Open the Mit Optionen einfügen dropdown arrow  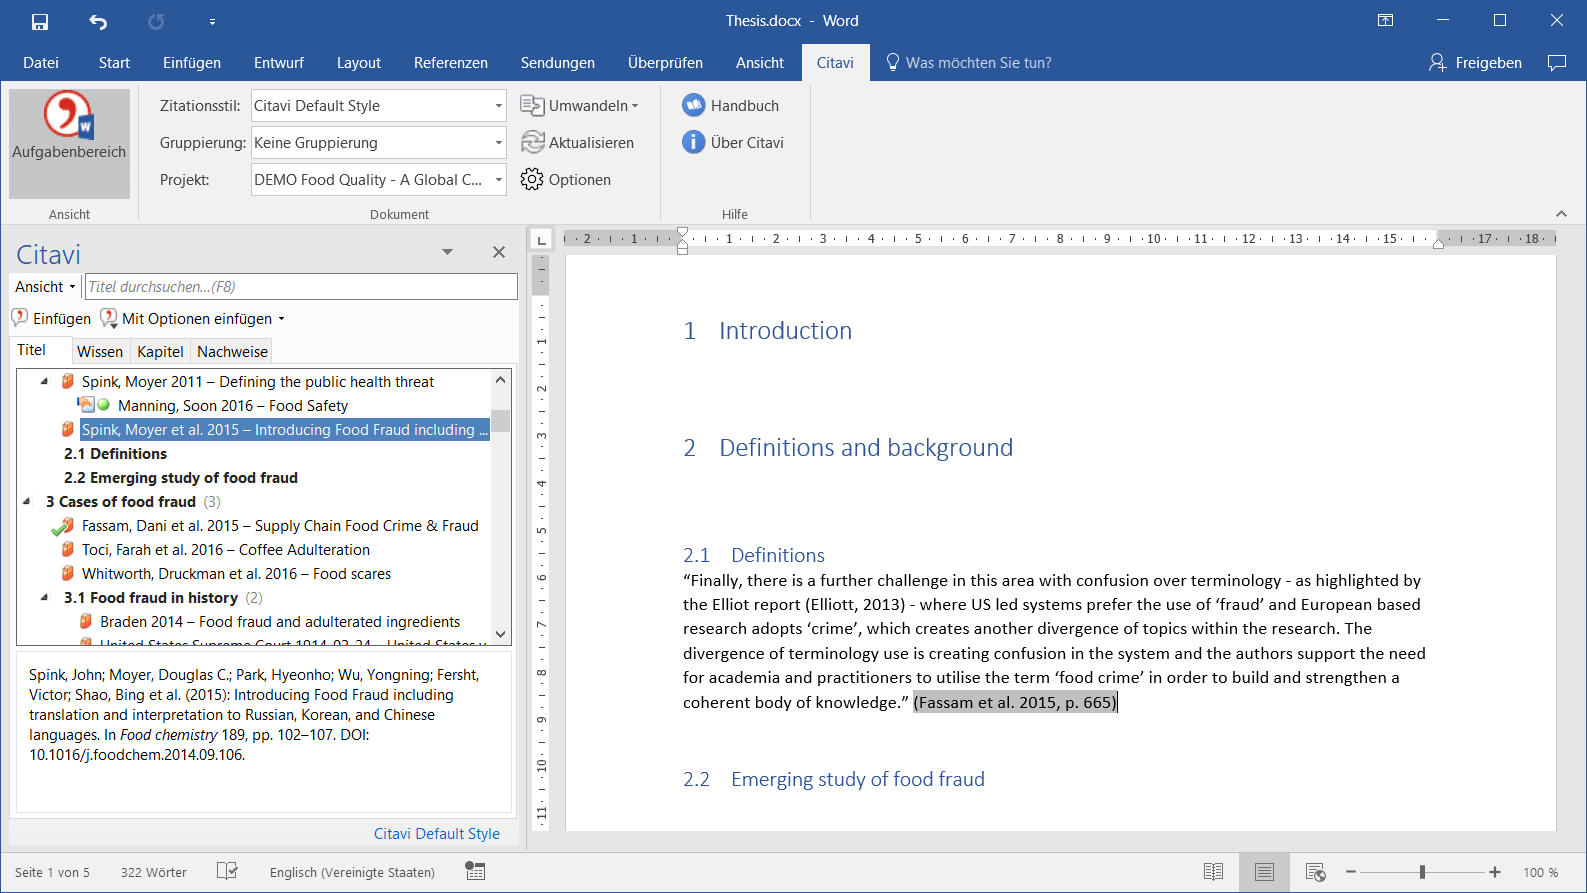(281, 319)
